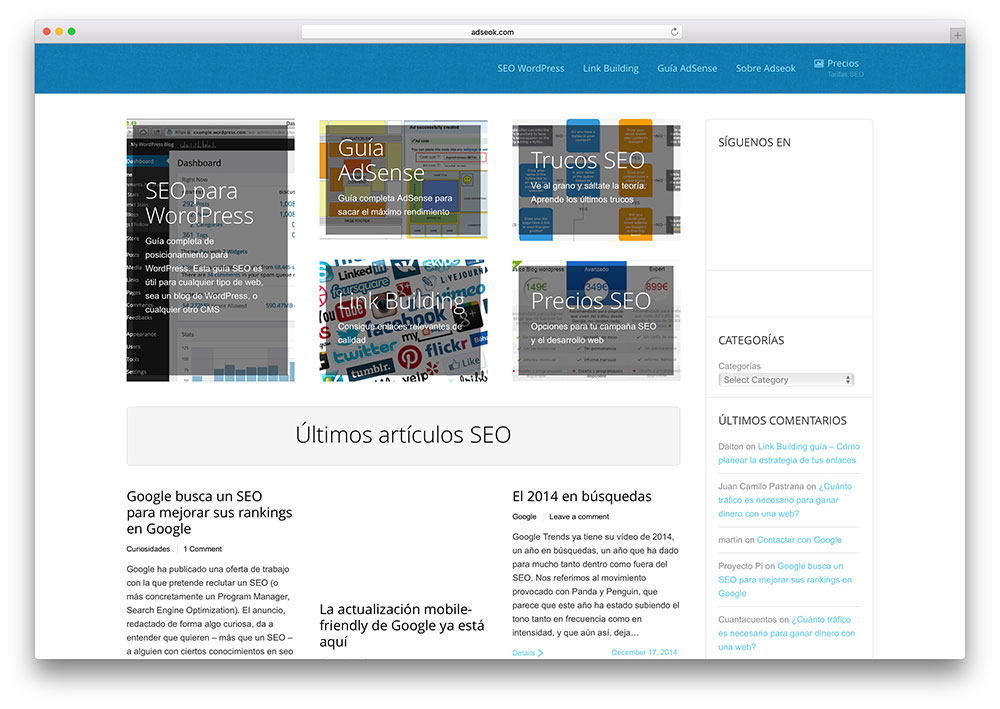View the Precios SEO banner
The width and height of the screenshot is (1000, 709).
point(596,320)
